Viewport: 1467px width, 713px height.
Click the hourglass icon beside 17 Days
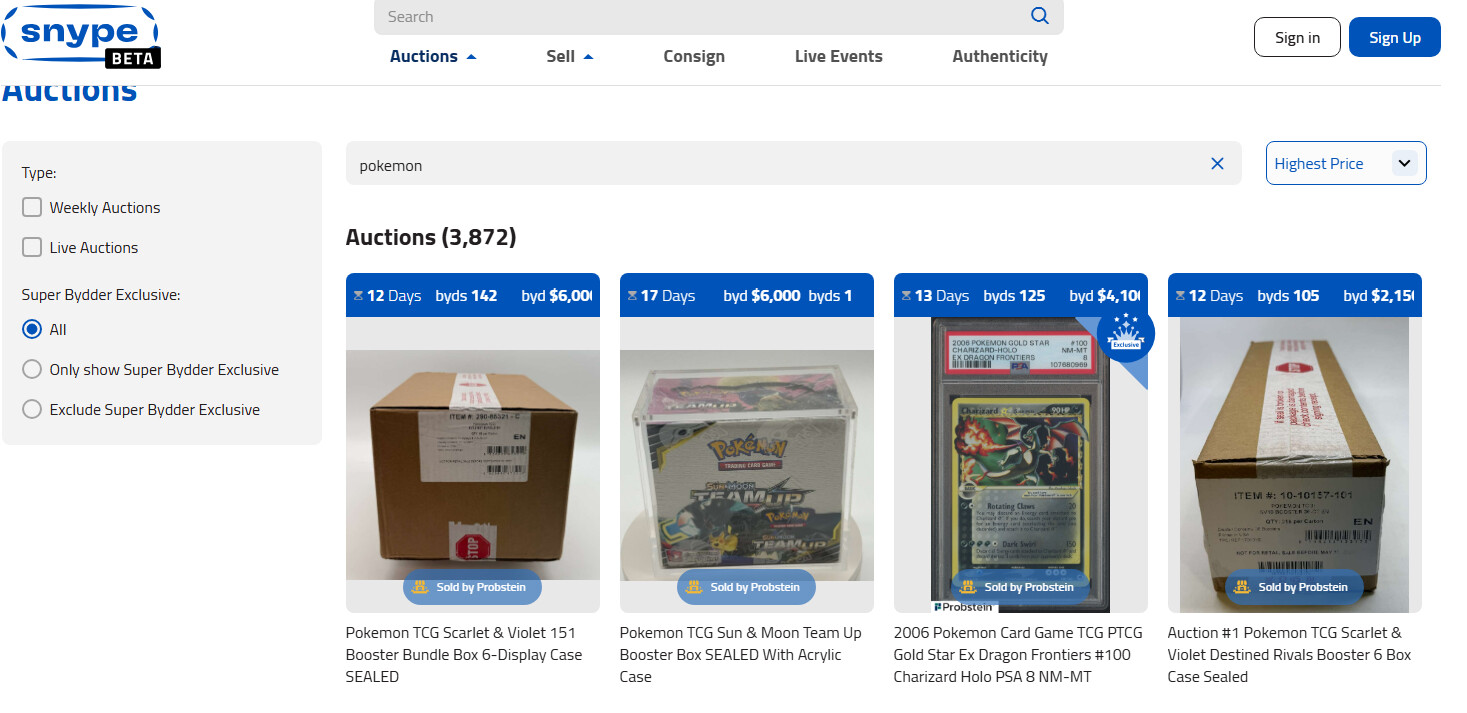pos(631,296)
